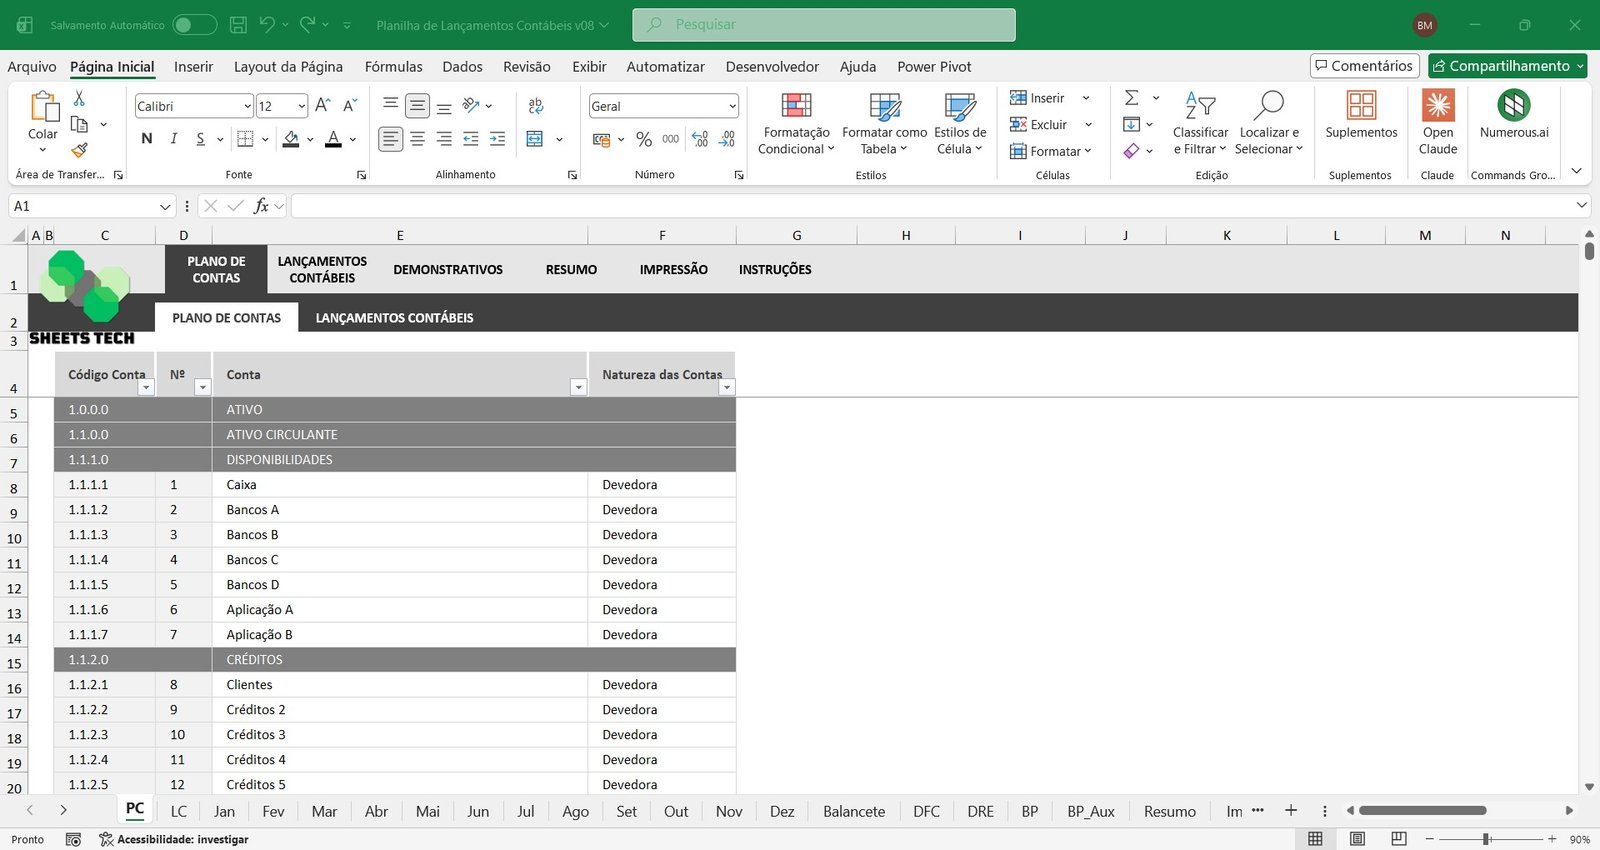Toggle italic formatting (I)
1600x850 pixels.
pos(174,139)
